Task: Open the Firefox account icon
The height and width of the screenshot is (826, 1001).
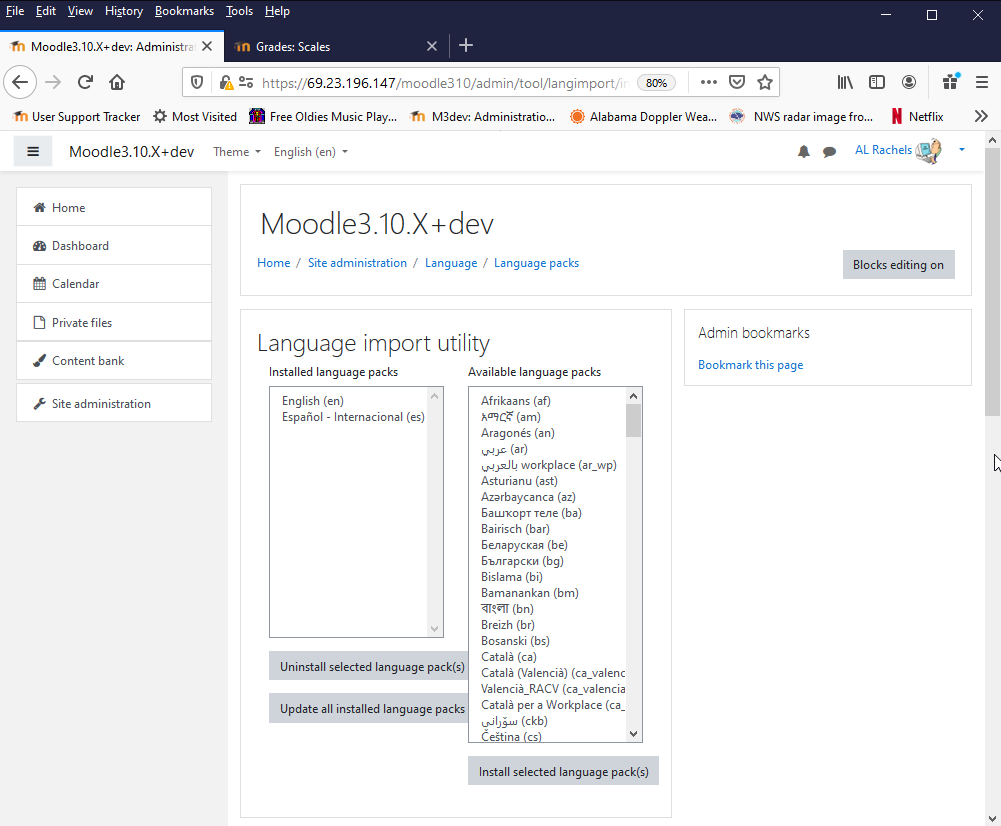Action: pos(909,82)
